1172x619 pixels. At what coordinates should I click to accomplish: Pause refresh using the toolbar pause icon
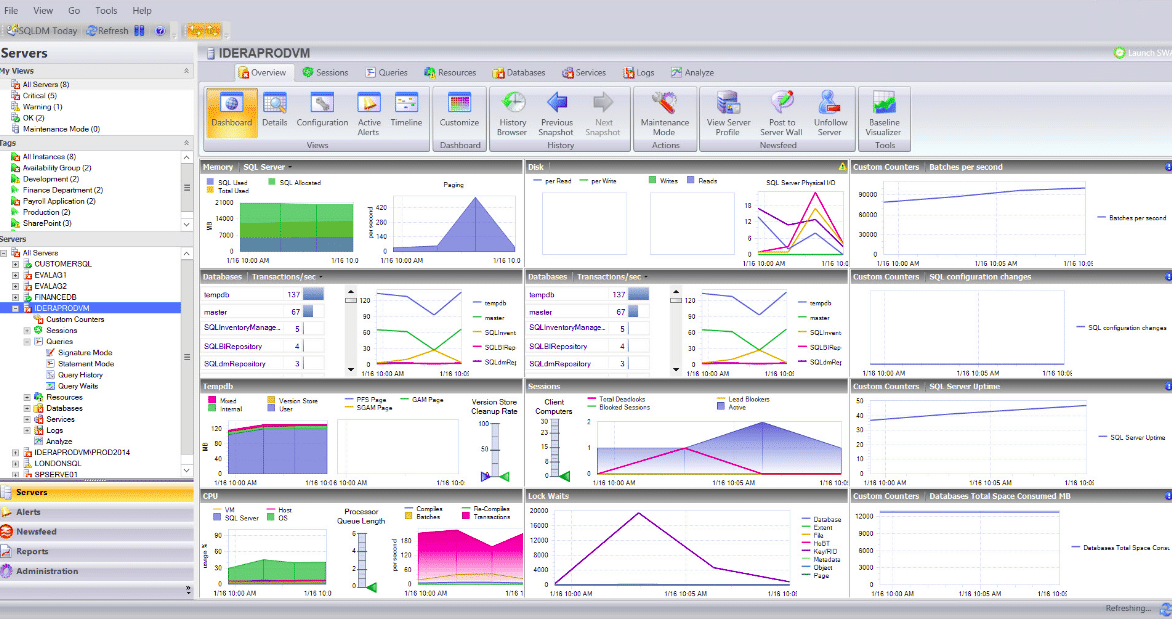pos(139,31)
